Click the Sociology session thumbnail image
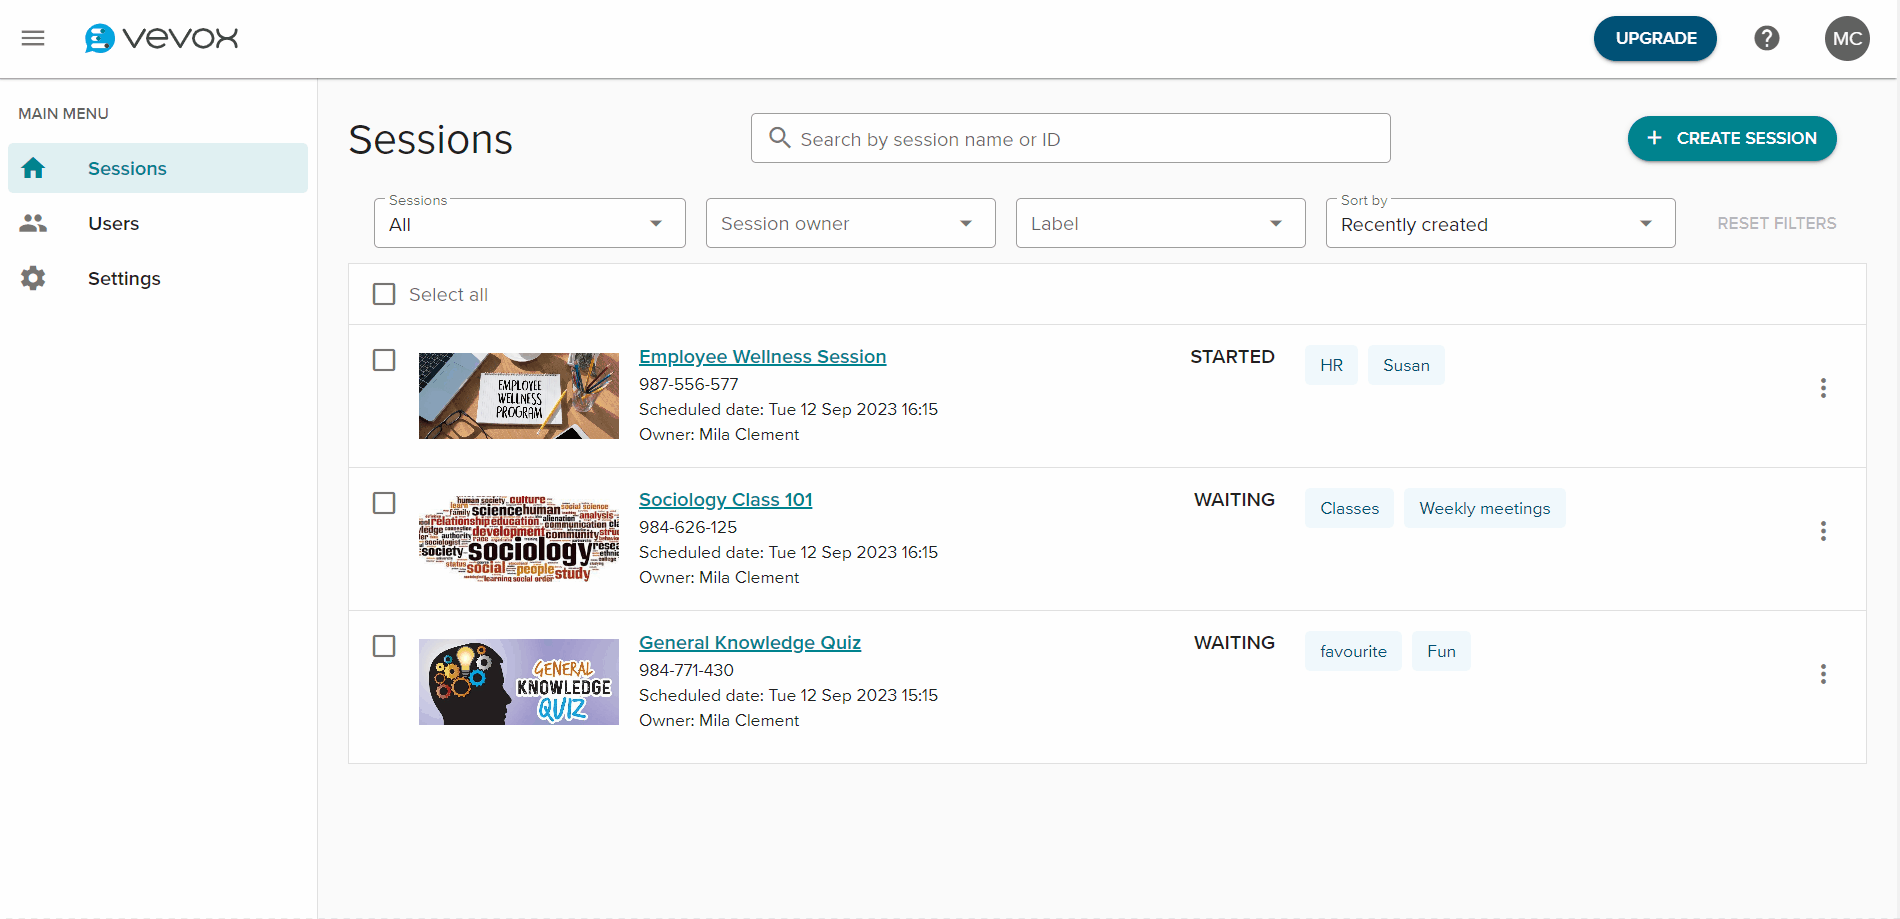 coord(518,539)
